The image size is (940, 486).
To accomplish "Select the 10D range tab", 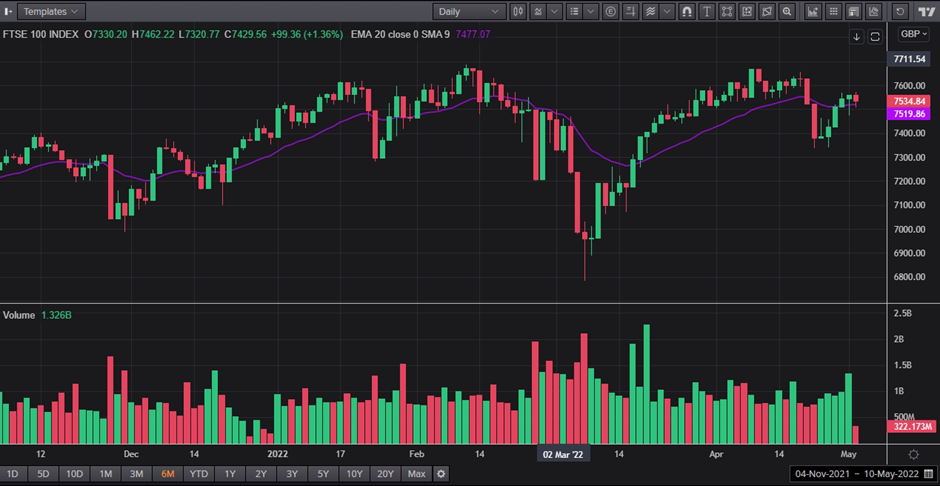I will click(74, 474).
